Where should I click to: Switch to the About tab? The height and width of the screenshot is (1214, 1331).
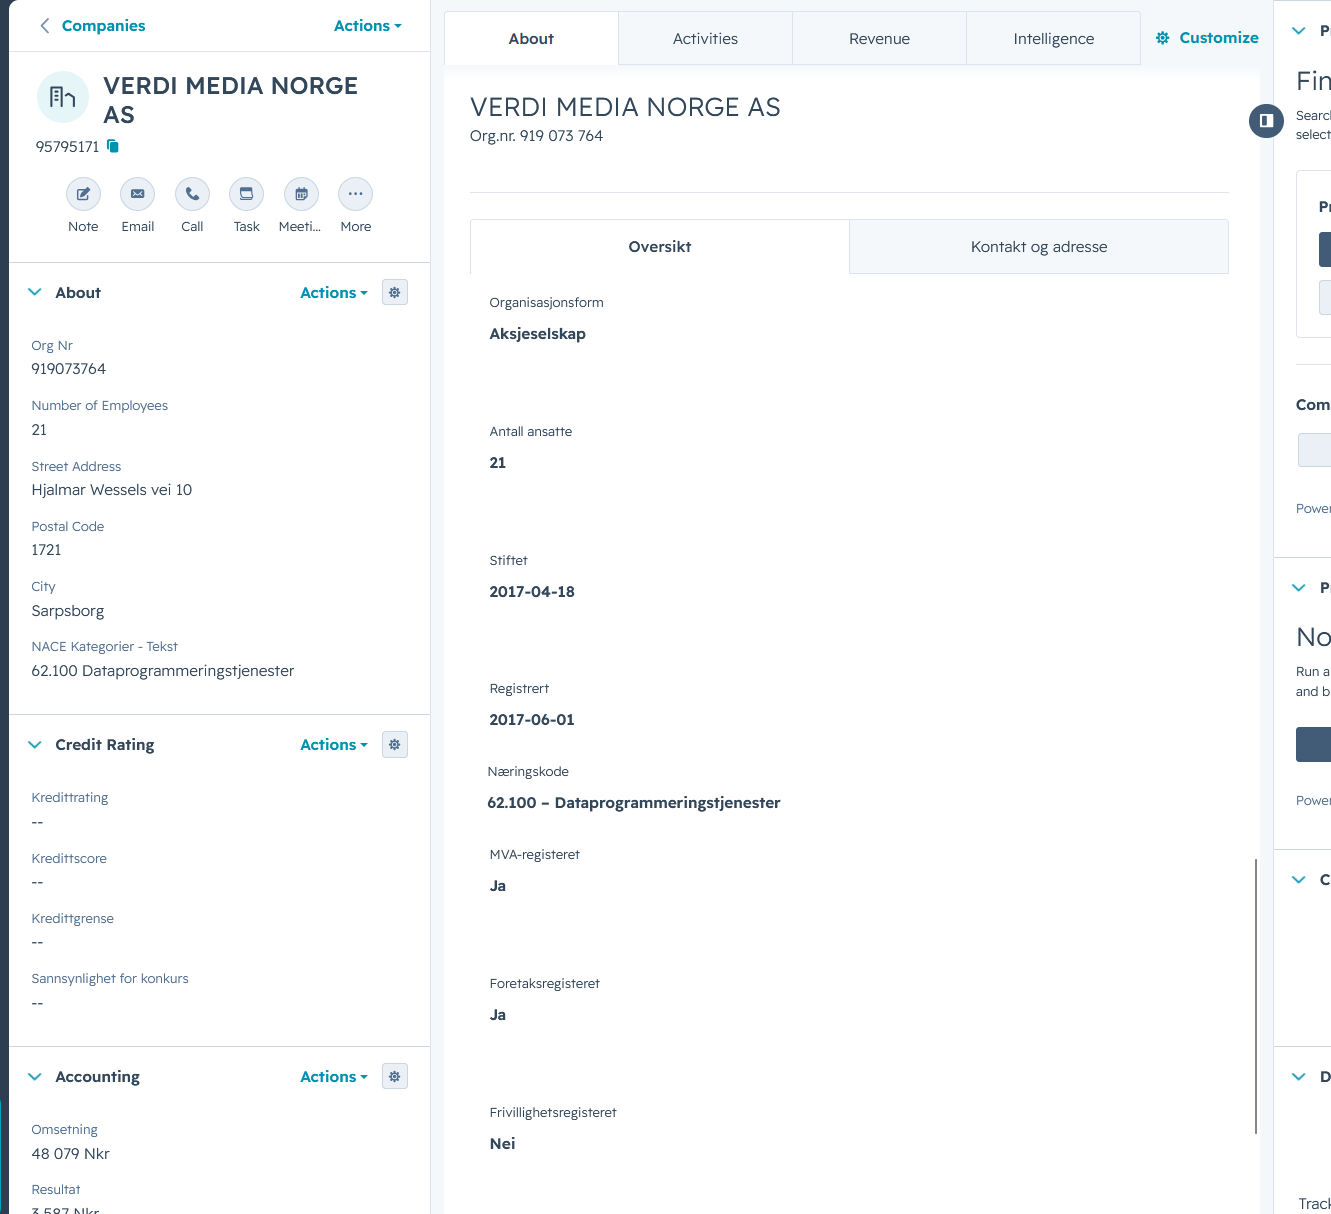[531, 39]
